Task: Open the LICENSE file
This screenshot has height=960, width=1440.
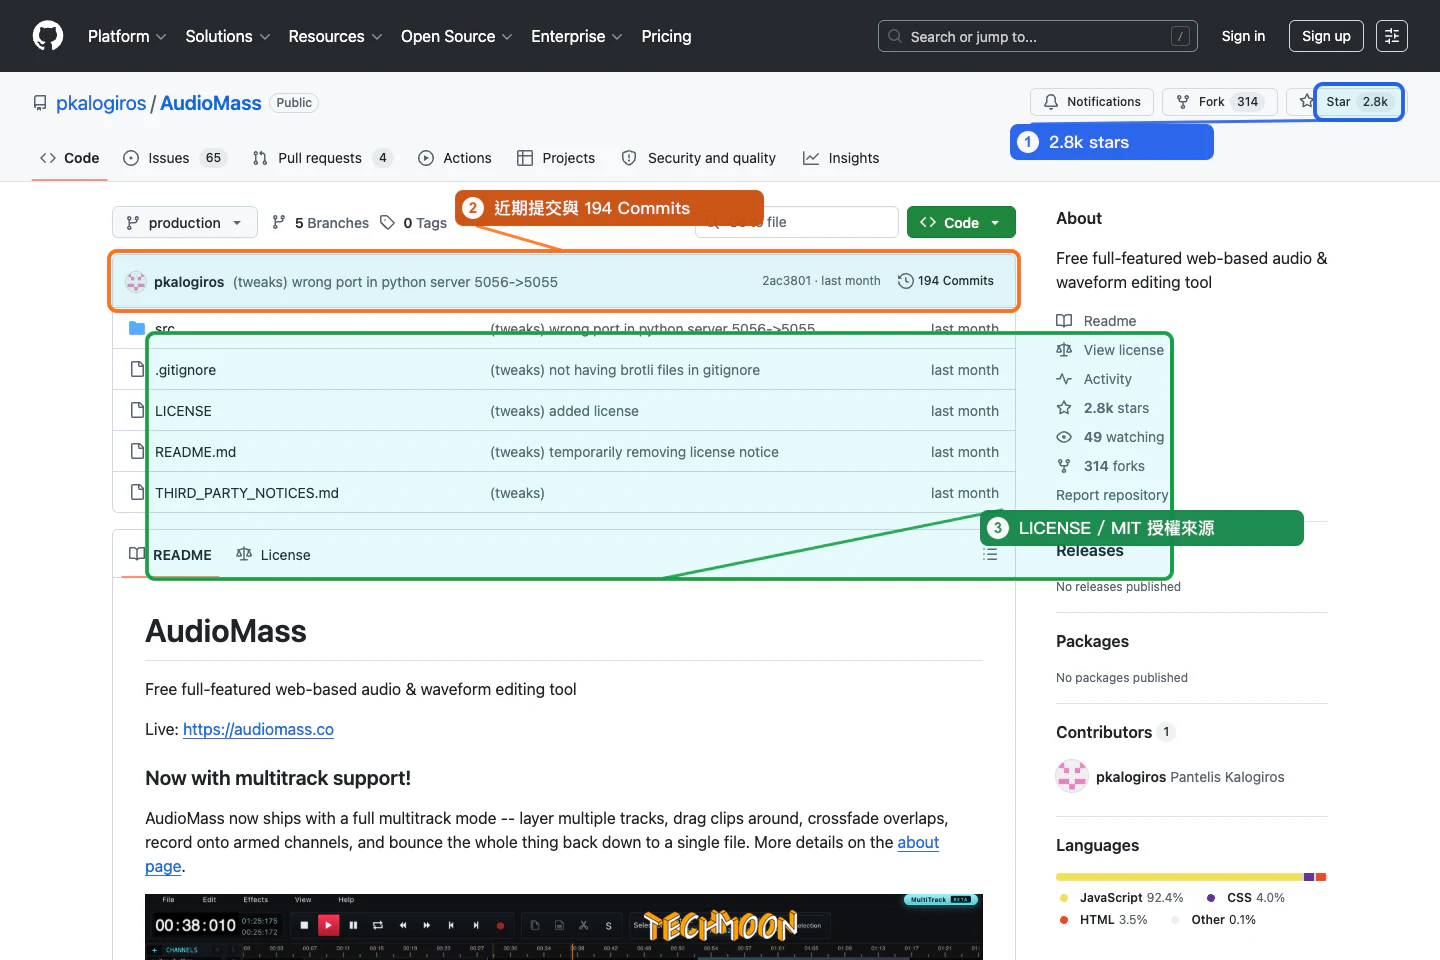Action: tap(183, 411)
